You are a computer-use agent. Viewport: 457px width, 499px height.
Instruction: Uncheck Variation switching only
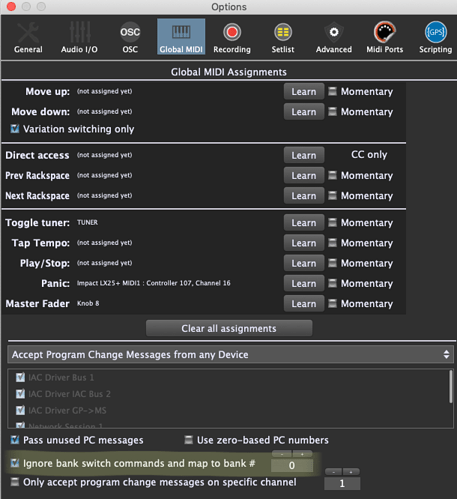(x=15, y=129)
